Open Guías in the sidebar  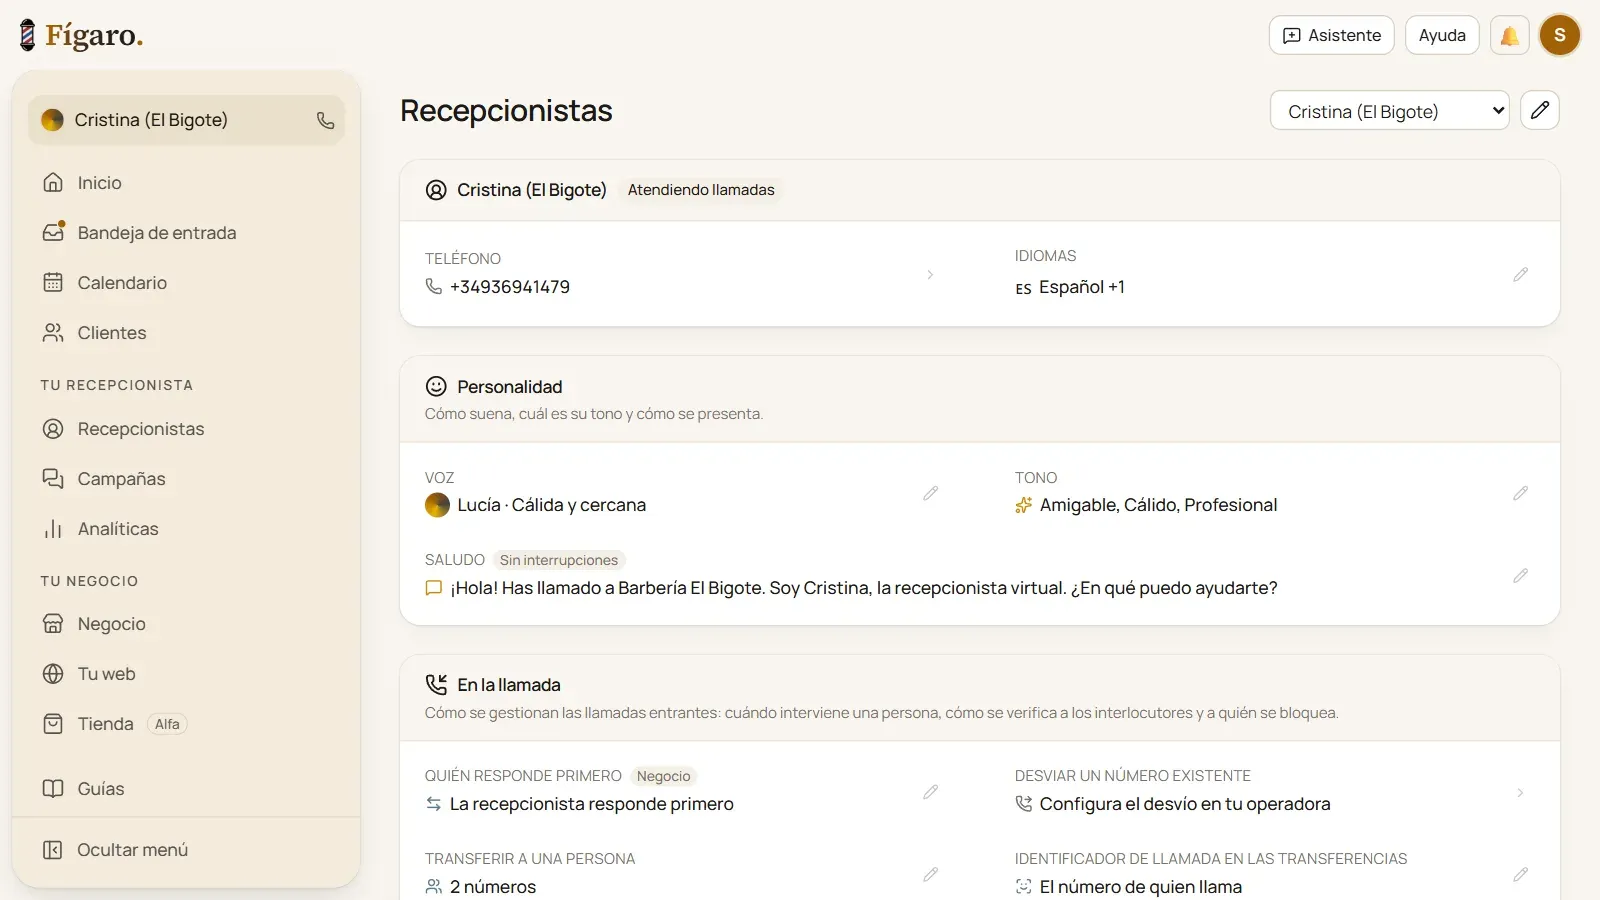click(186, 789)
